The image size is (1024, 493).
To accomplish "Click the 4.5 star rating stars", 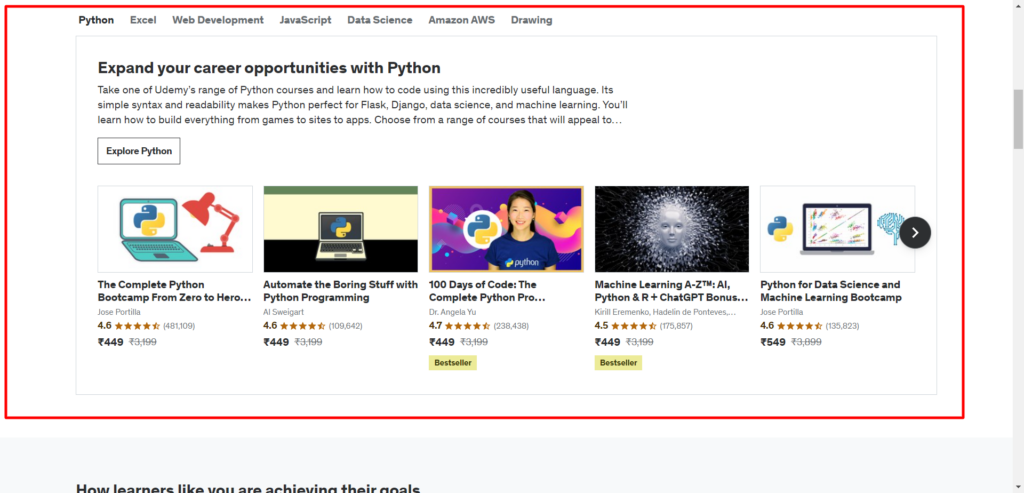I will pos(634,326).
